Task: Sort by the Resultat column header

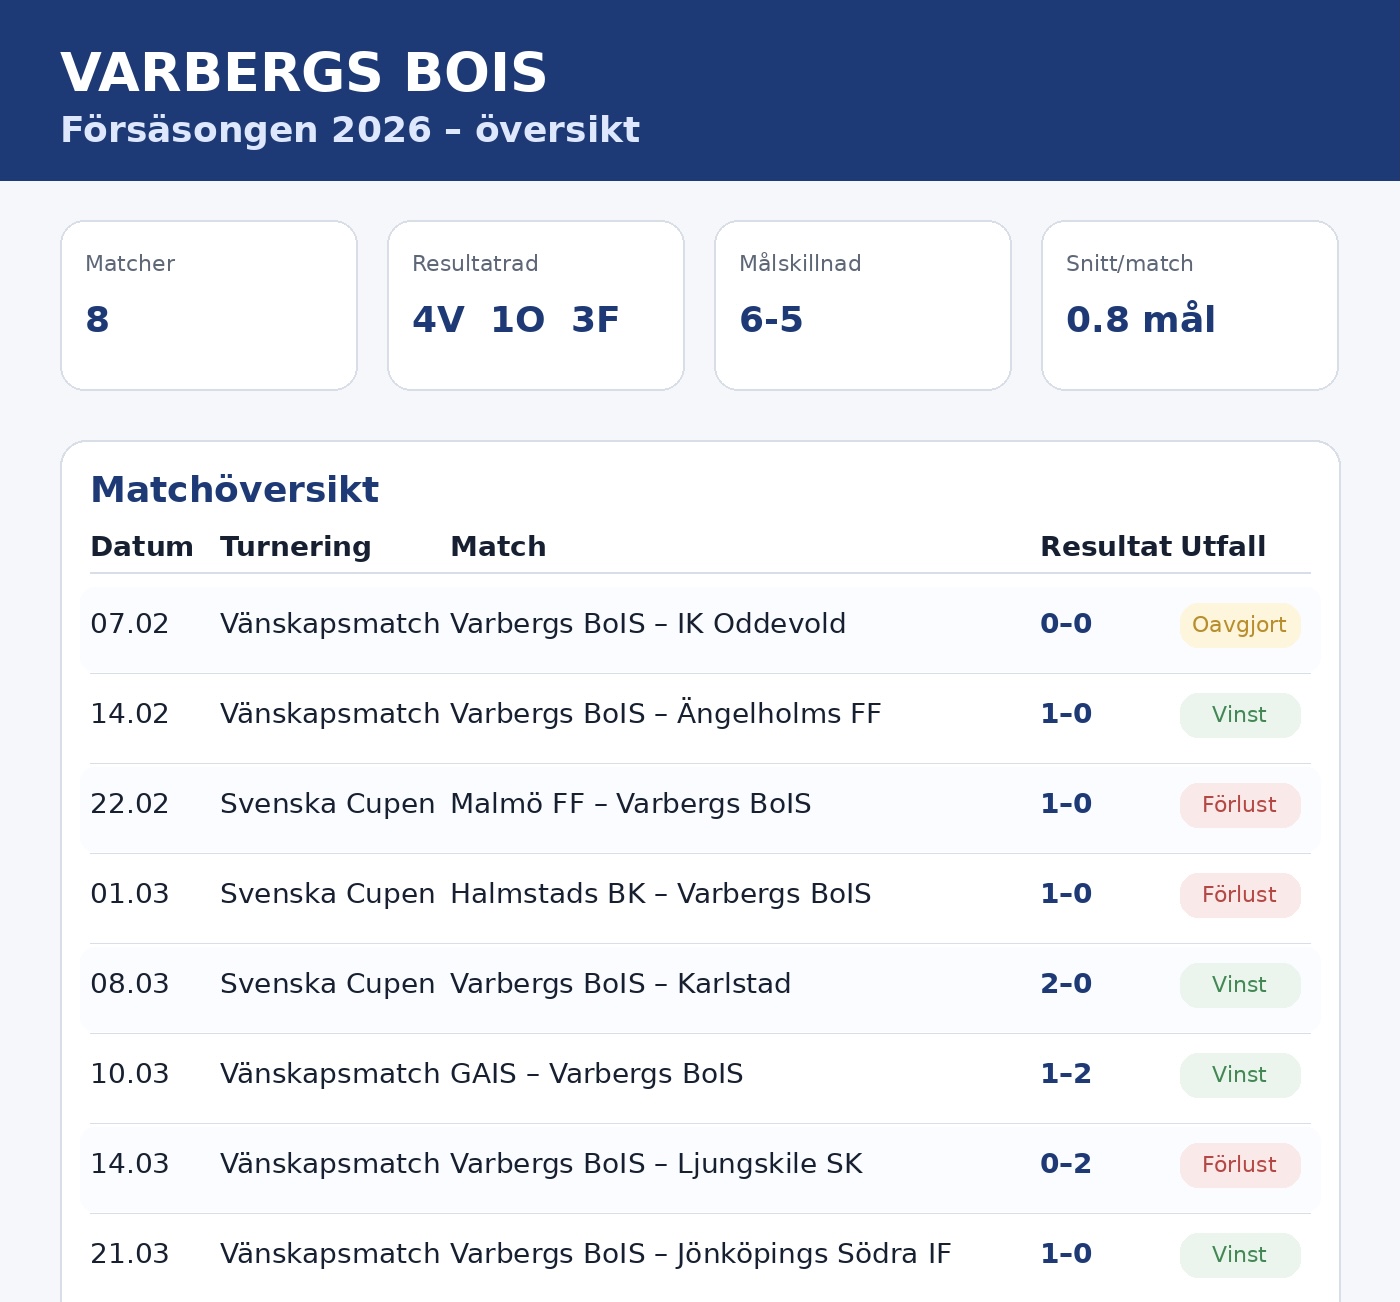Action: pos(1105,547)
